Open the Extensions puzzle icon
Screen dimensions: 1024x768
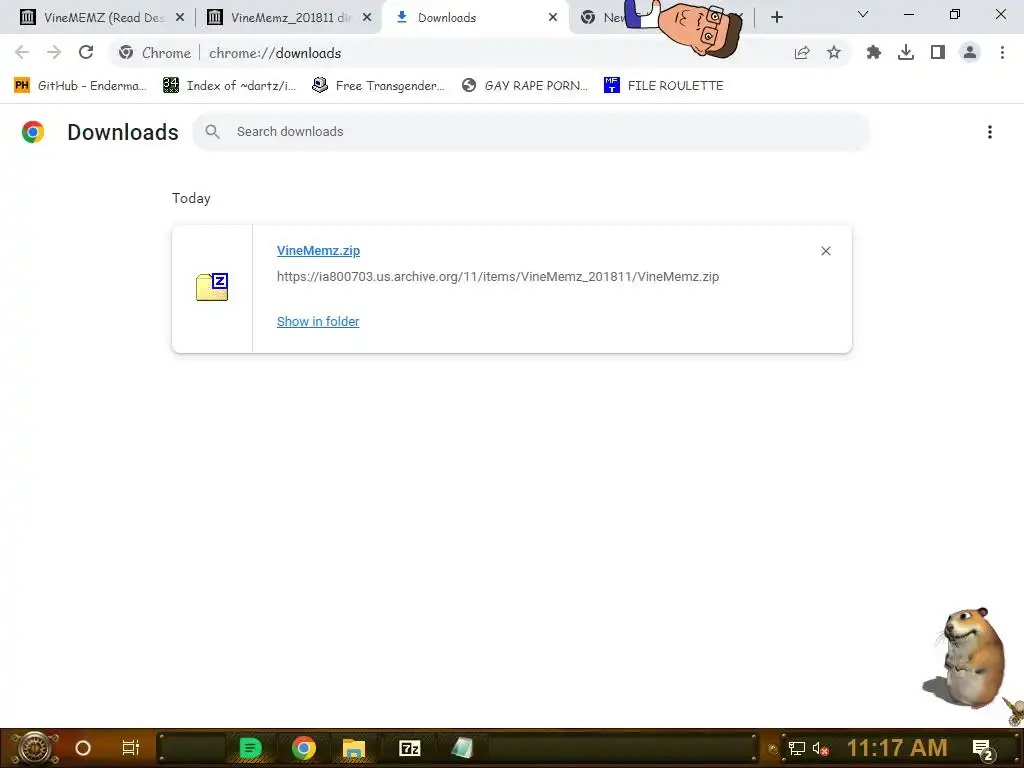tap(873, 53)
